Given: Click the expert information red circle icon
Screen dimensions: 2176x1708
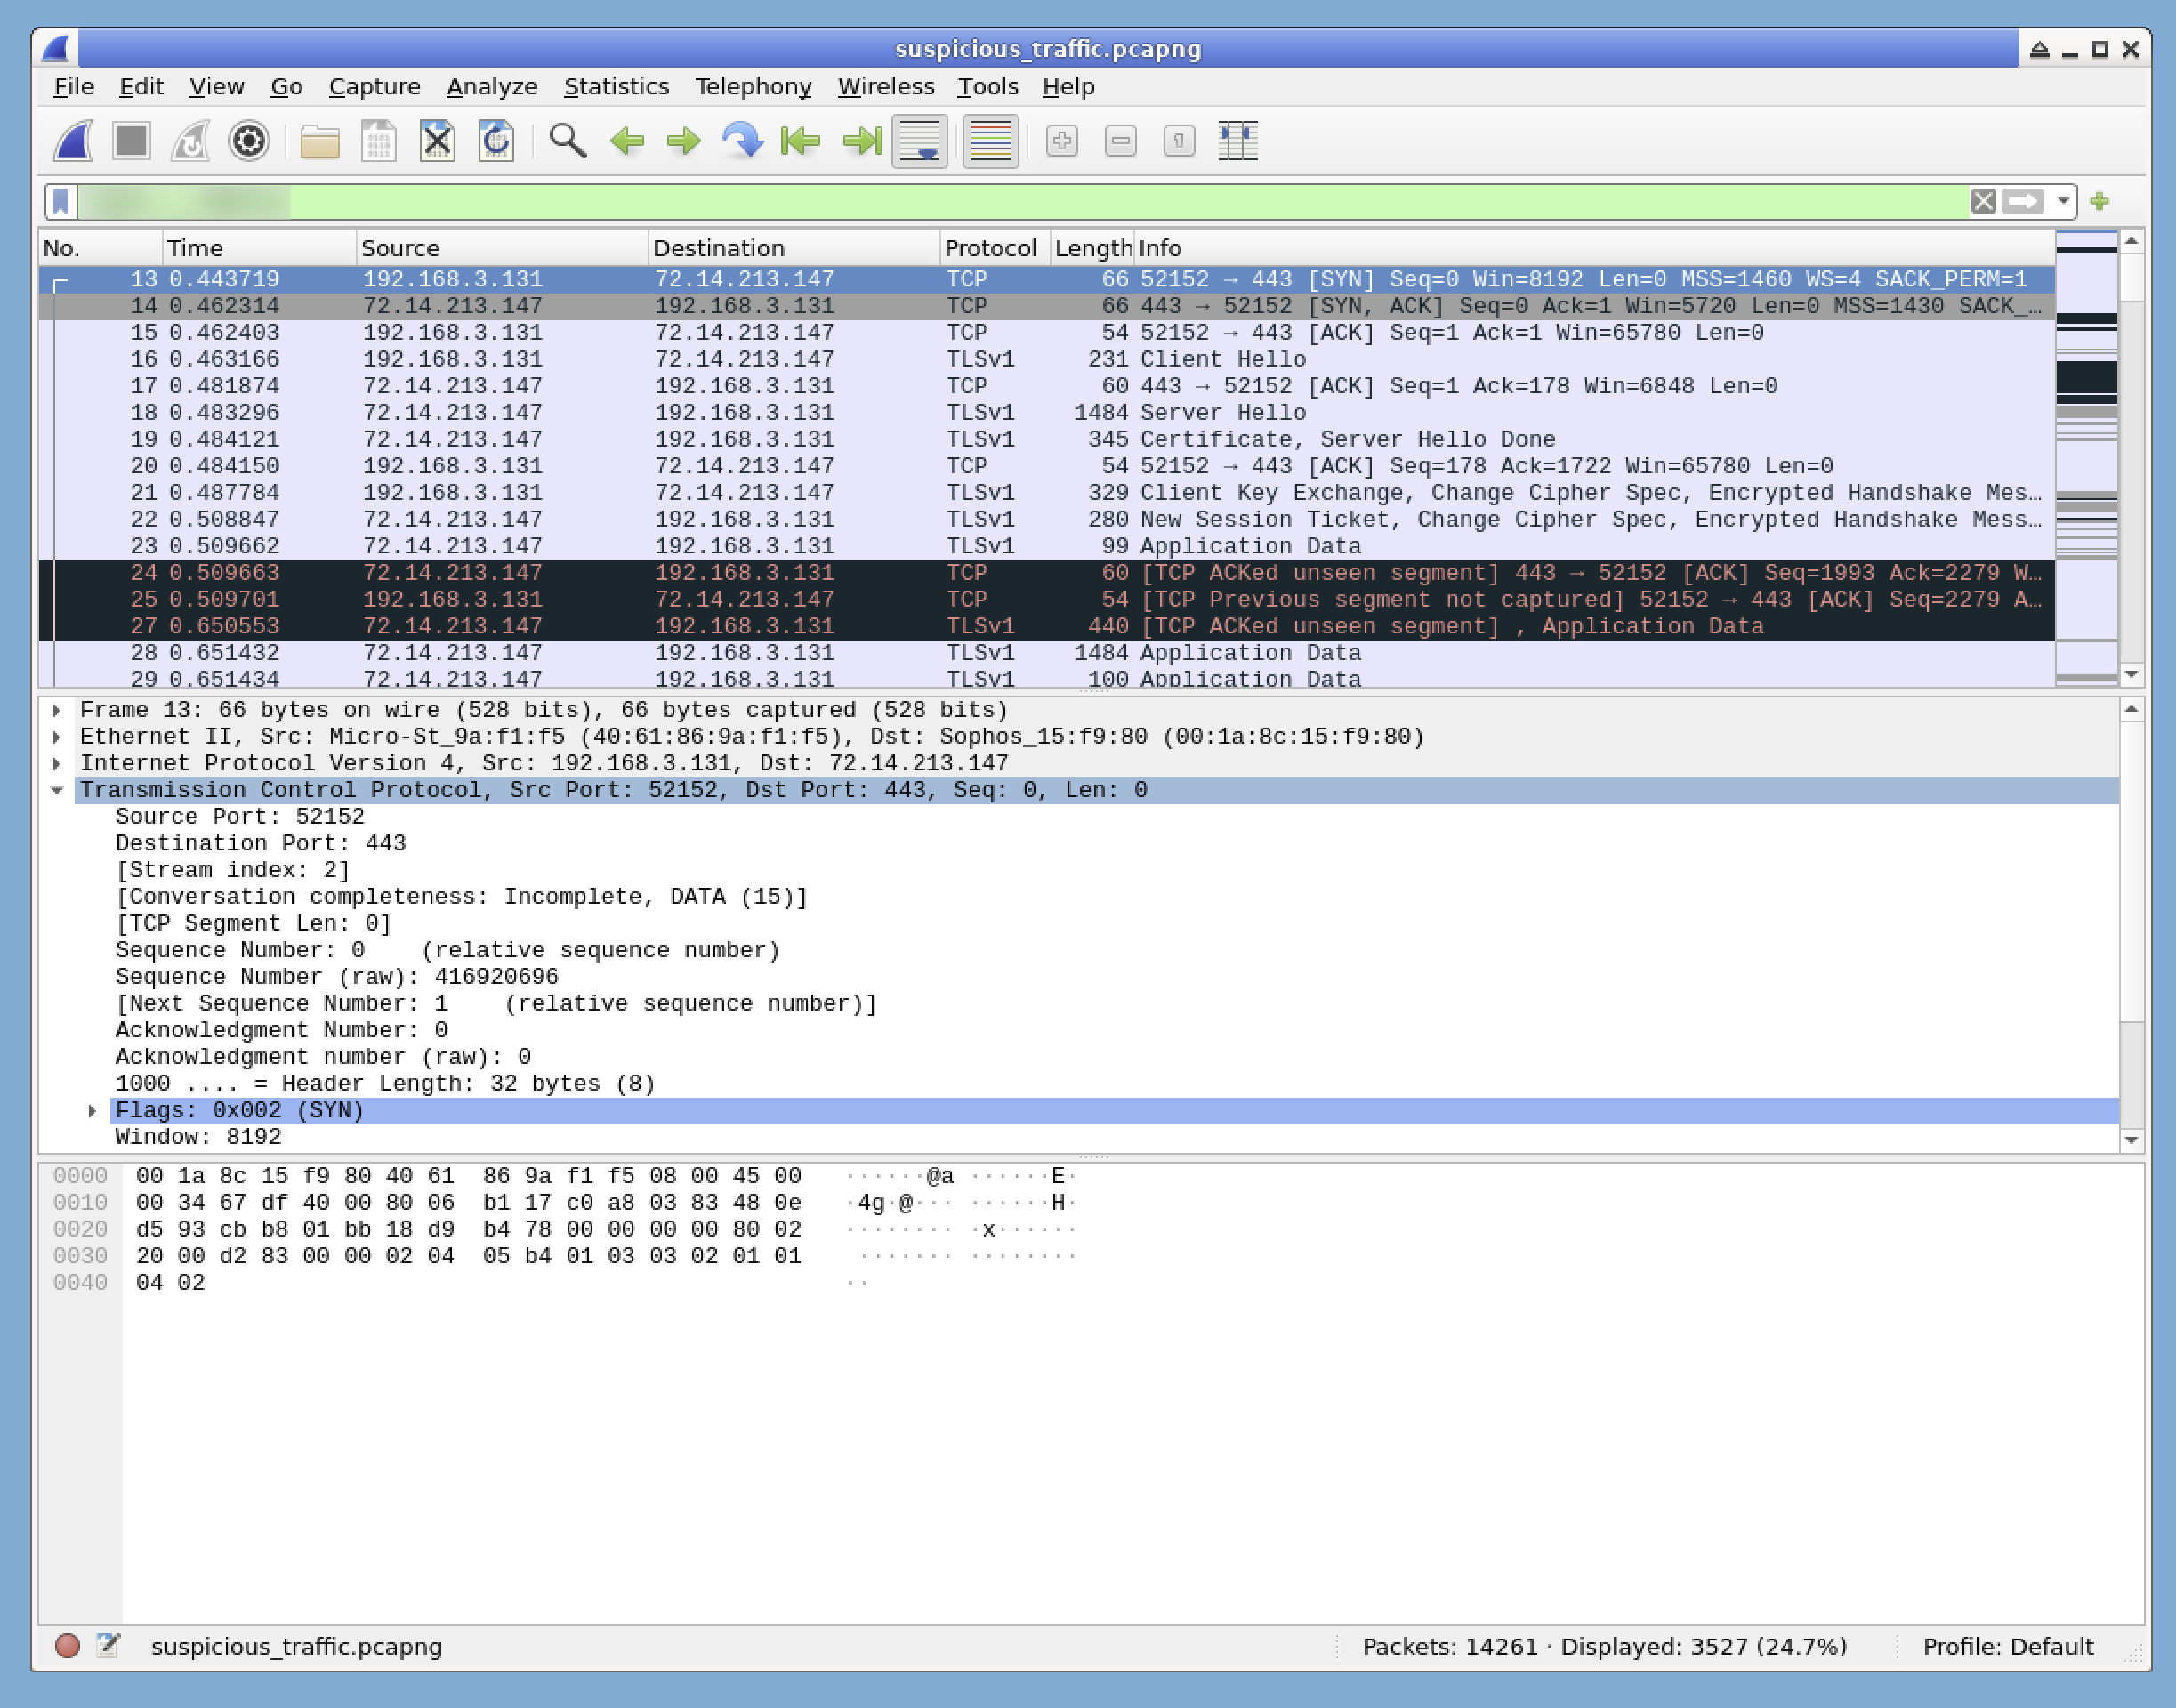Looking at the screenshot, I should pos(68,1646).
